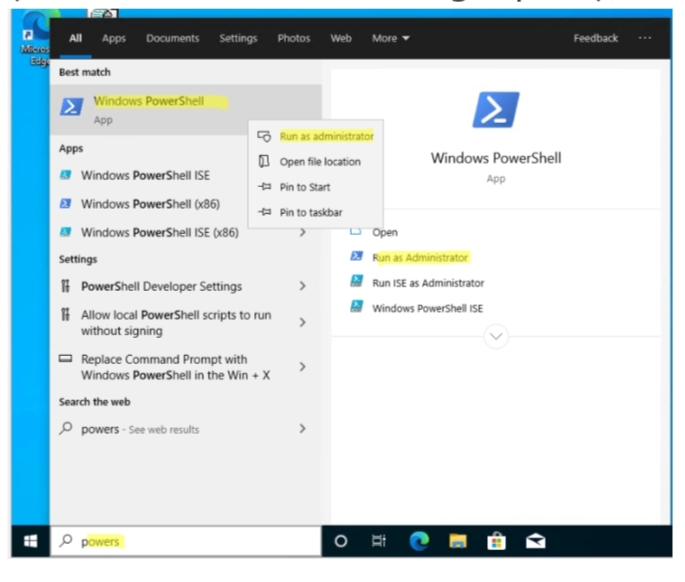Image resolution: width=685 pixels, height=582 pixels.
Task: Switch to the Apps search tab
Action: (114, 38)
